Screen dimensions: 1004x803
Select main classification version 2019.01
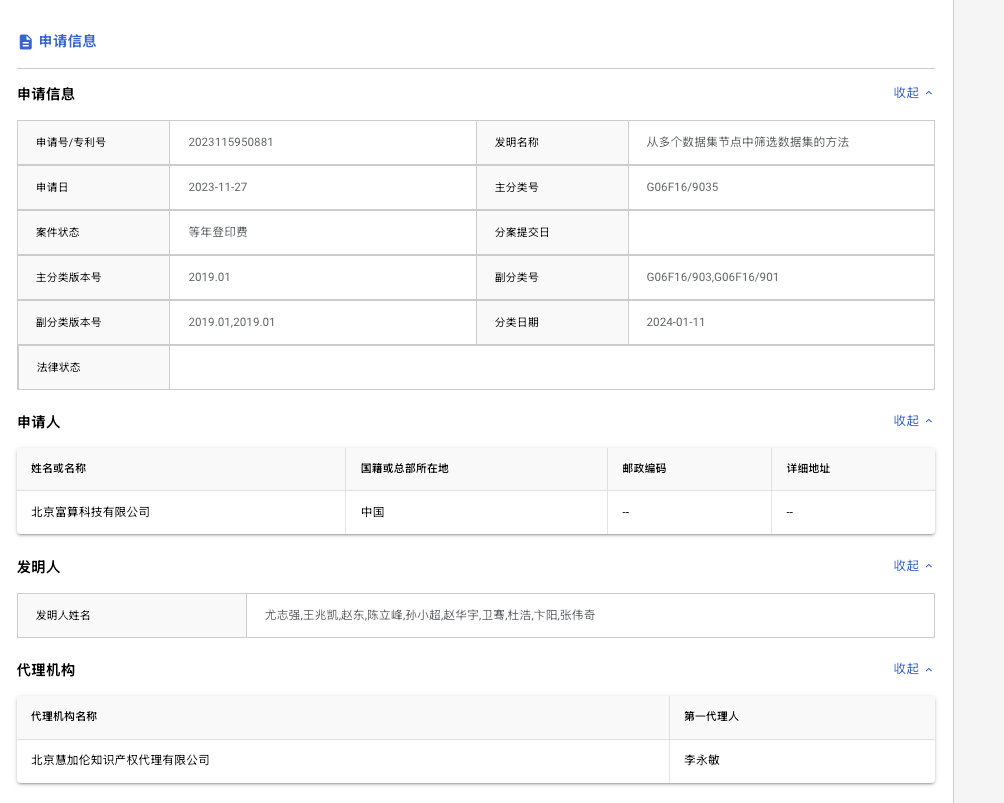coord(209,277)
